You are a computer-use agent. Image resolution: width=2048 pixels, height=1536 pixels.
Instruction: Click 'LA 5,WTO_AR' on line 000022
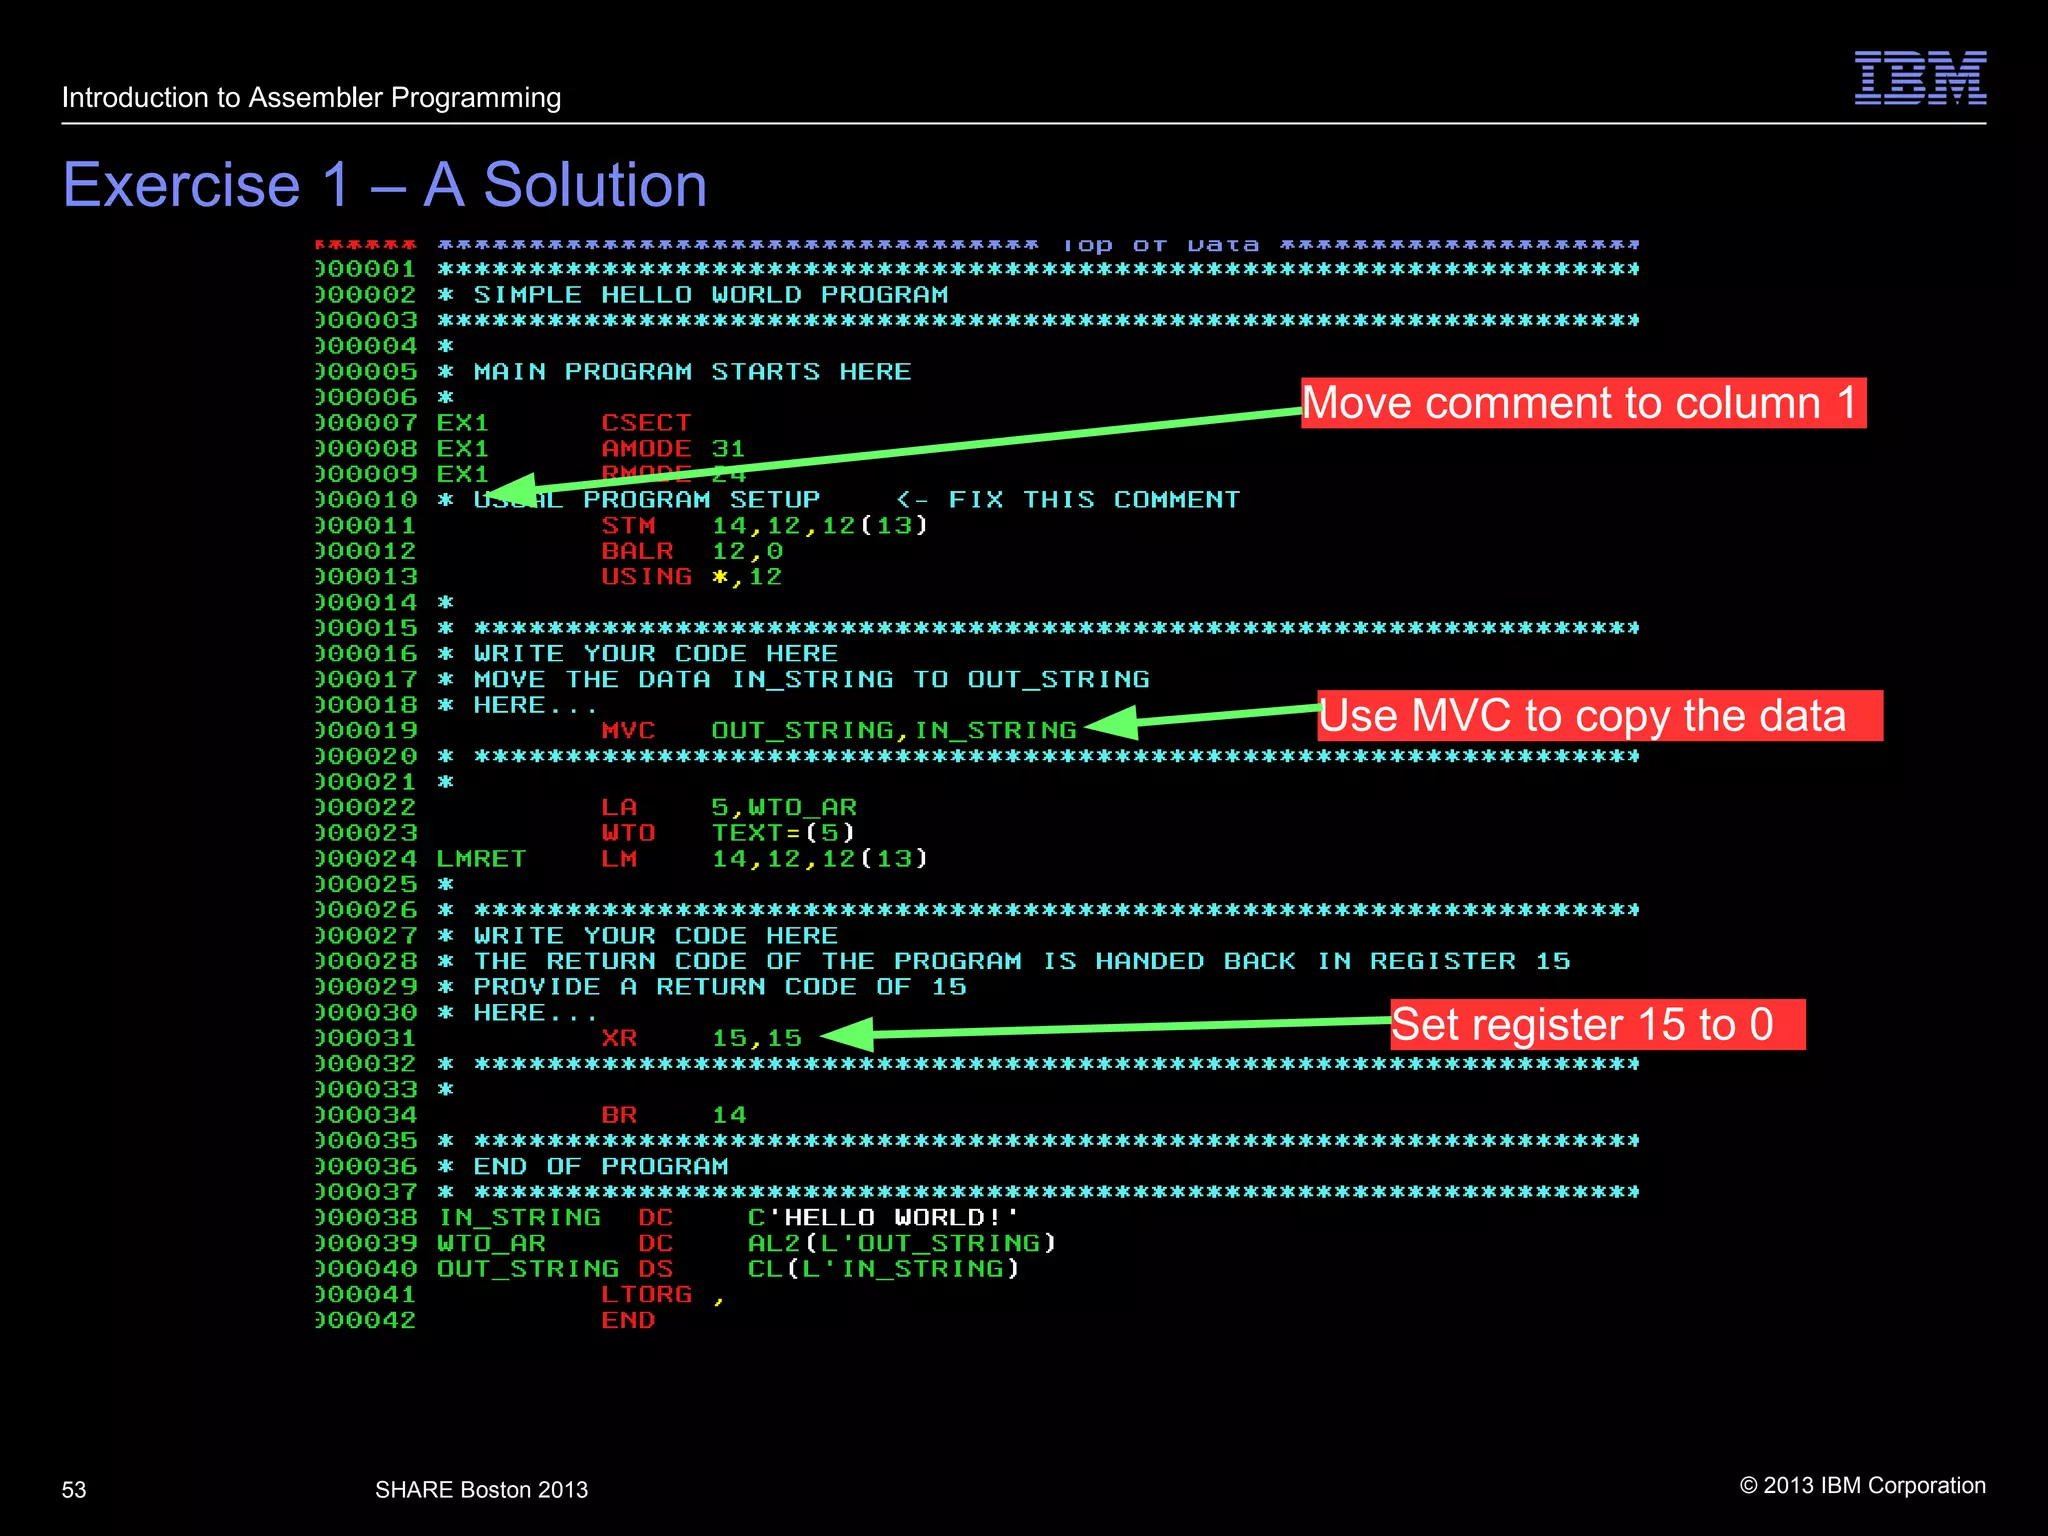point(729,808)
